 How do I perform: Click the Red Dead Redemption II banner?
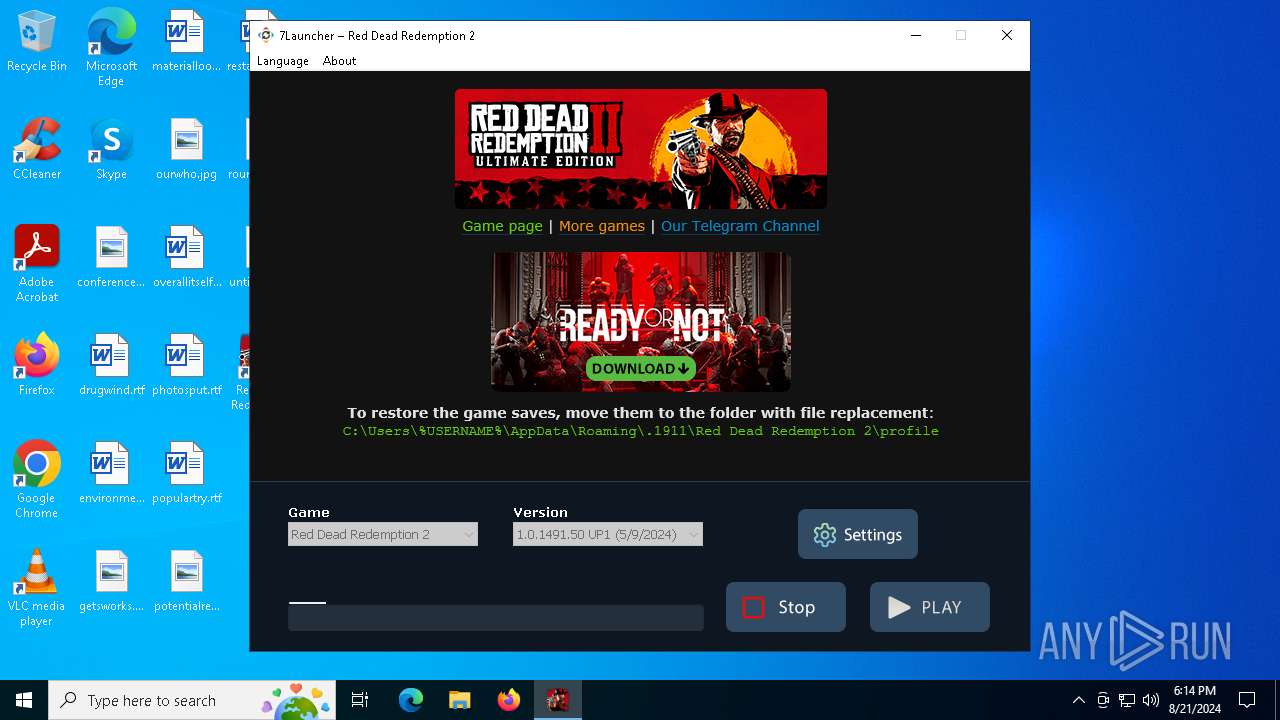pyautogui.click(x=641, y=149)
